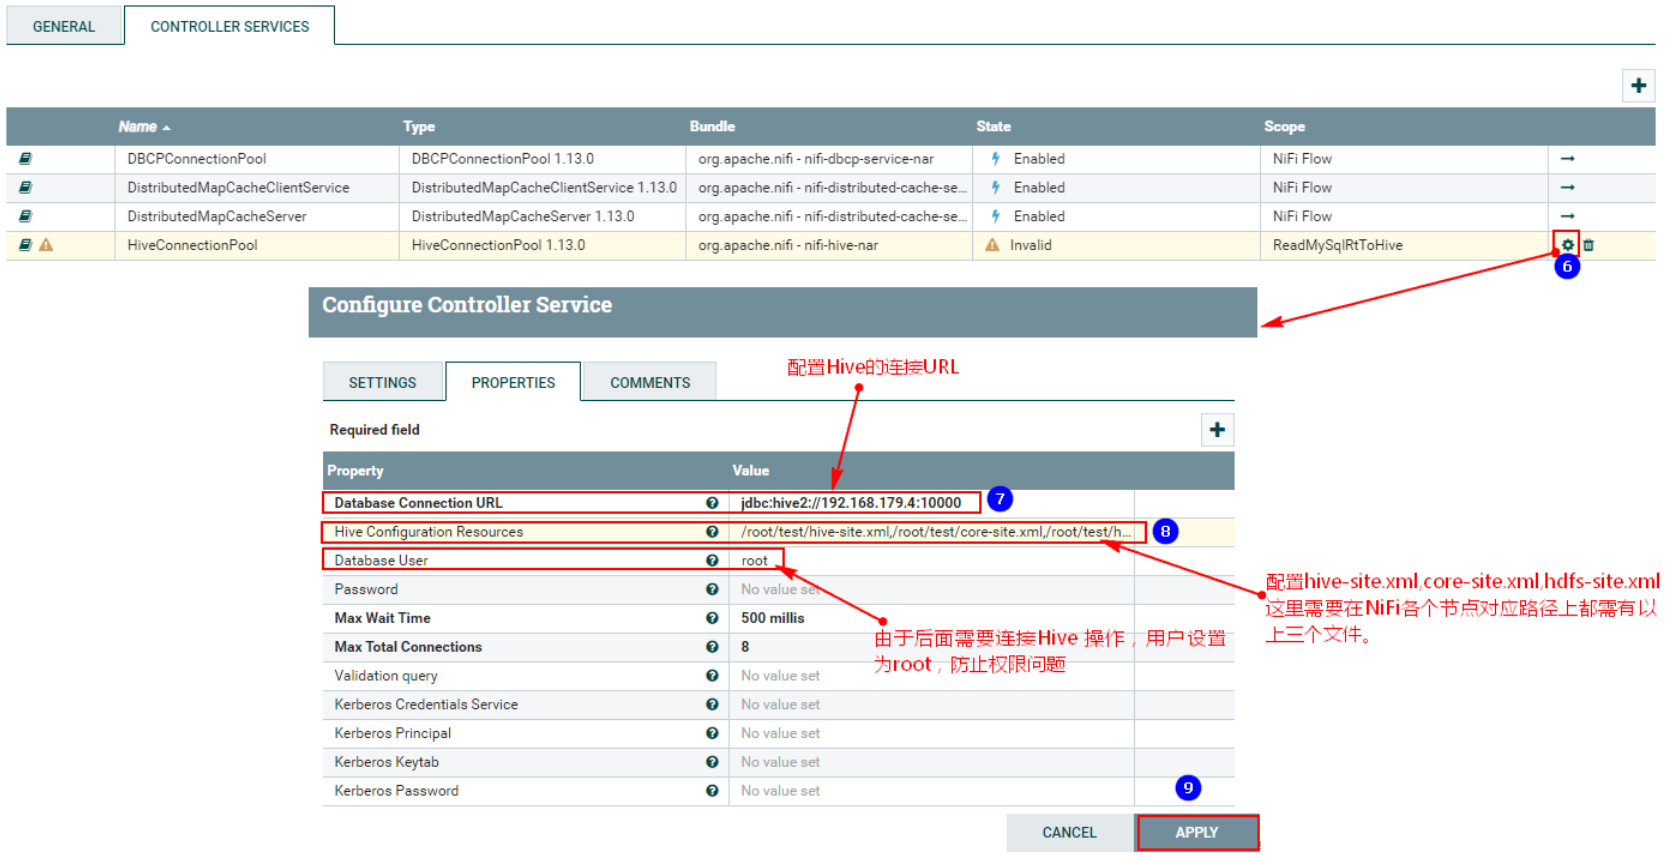Click the warning triangle beside HiveConnectionPool
The width and height of the screenshot is (1669, 857).
coord(46,245)
